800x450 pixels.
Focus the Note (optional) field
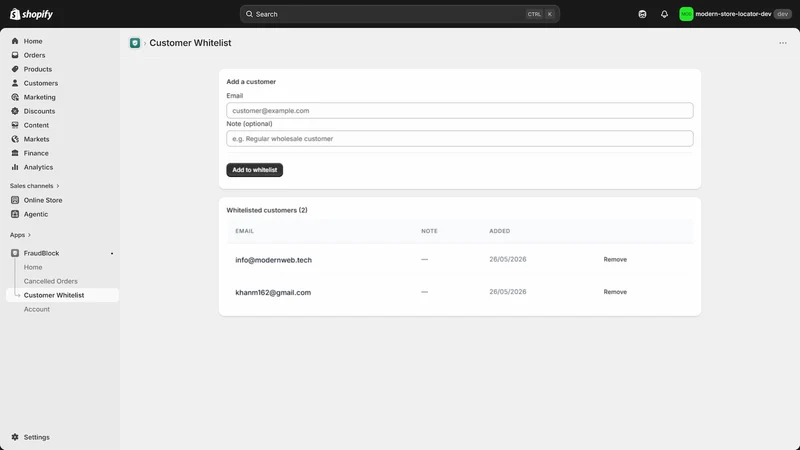(460, 138)
